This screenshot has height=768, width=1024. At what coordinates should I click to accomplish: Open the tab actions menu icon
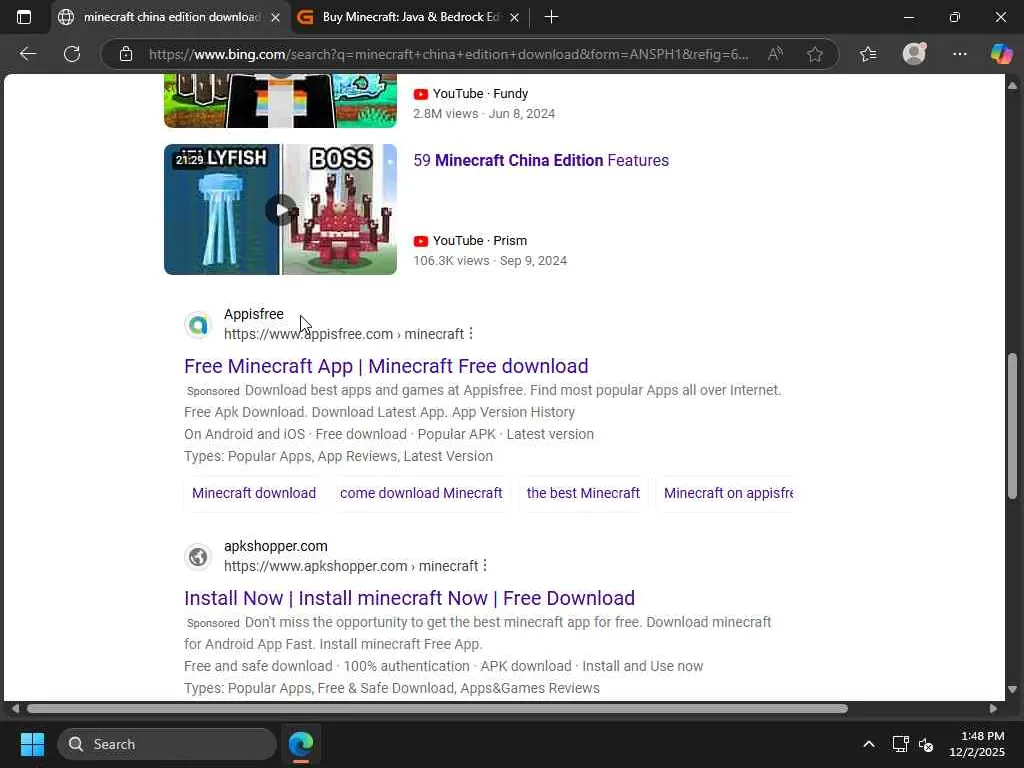(x=24, y=17)
